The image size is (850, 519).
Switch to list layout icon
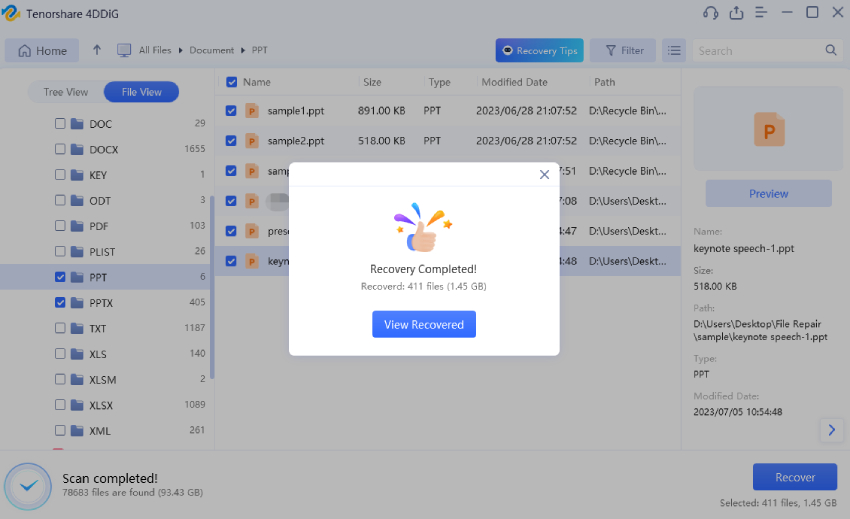[674, 50]
